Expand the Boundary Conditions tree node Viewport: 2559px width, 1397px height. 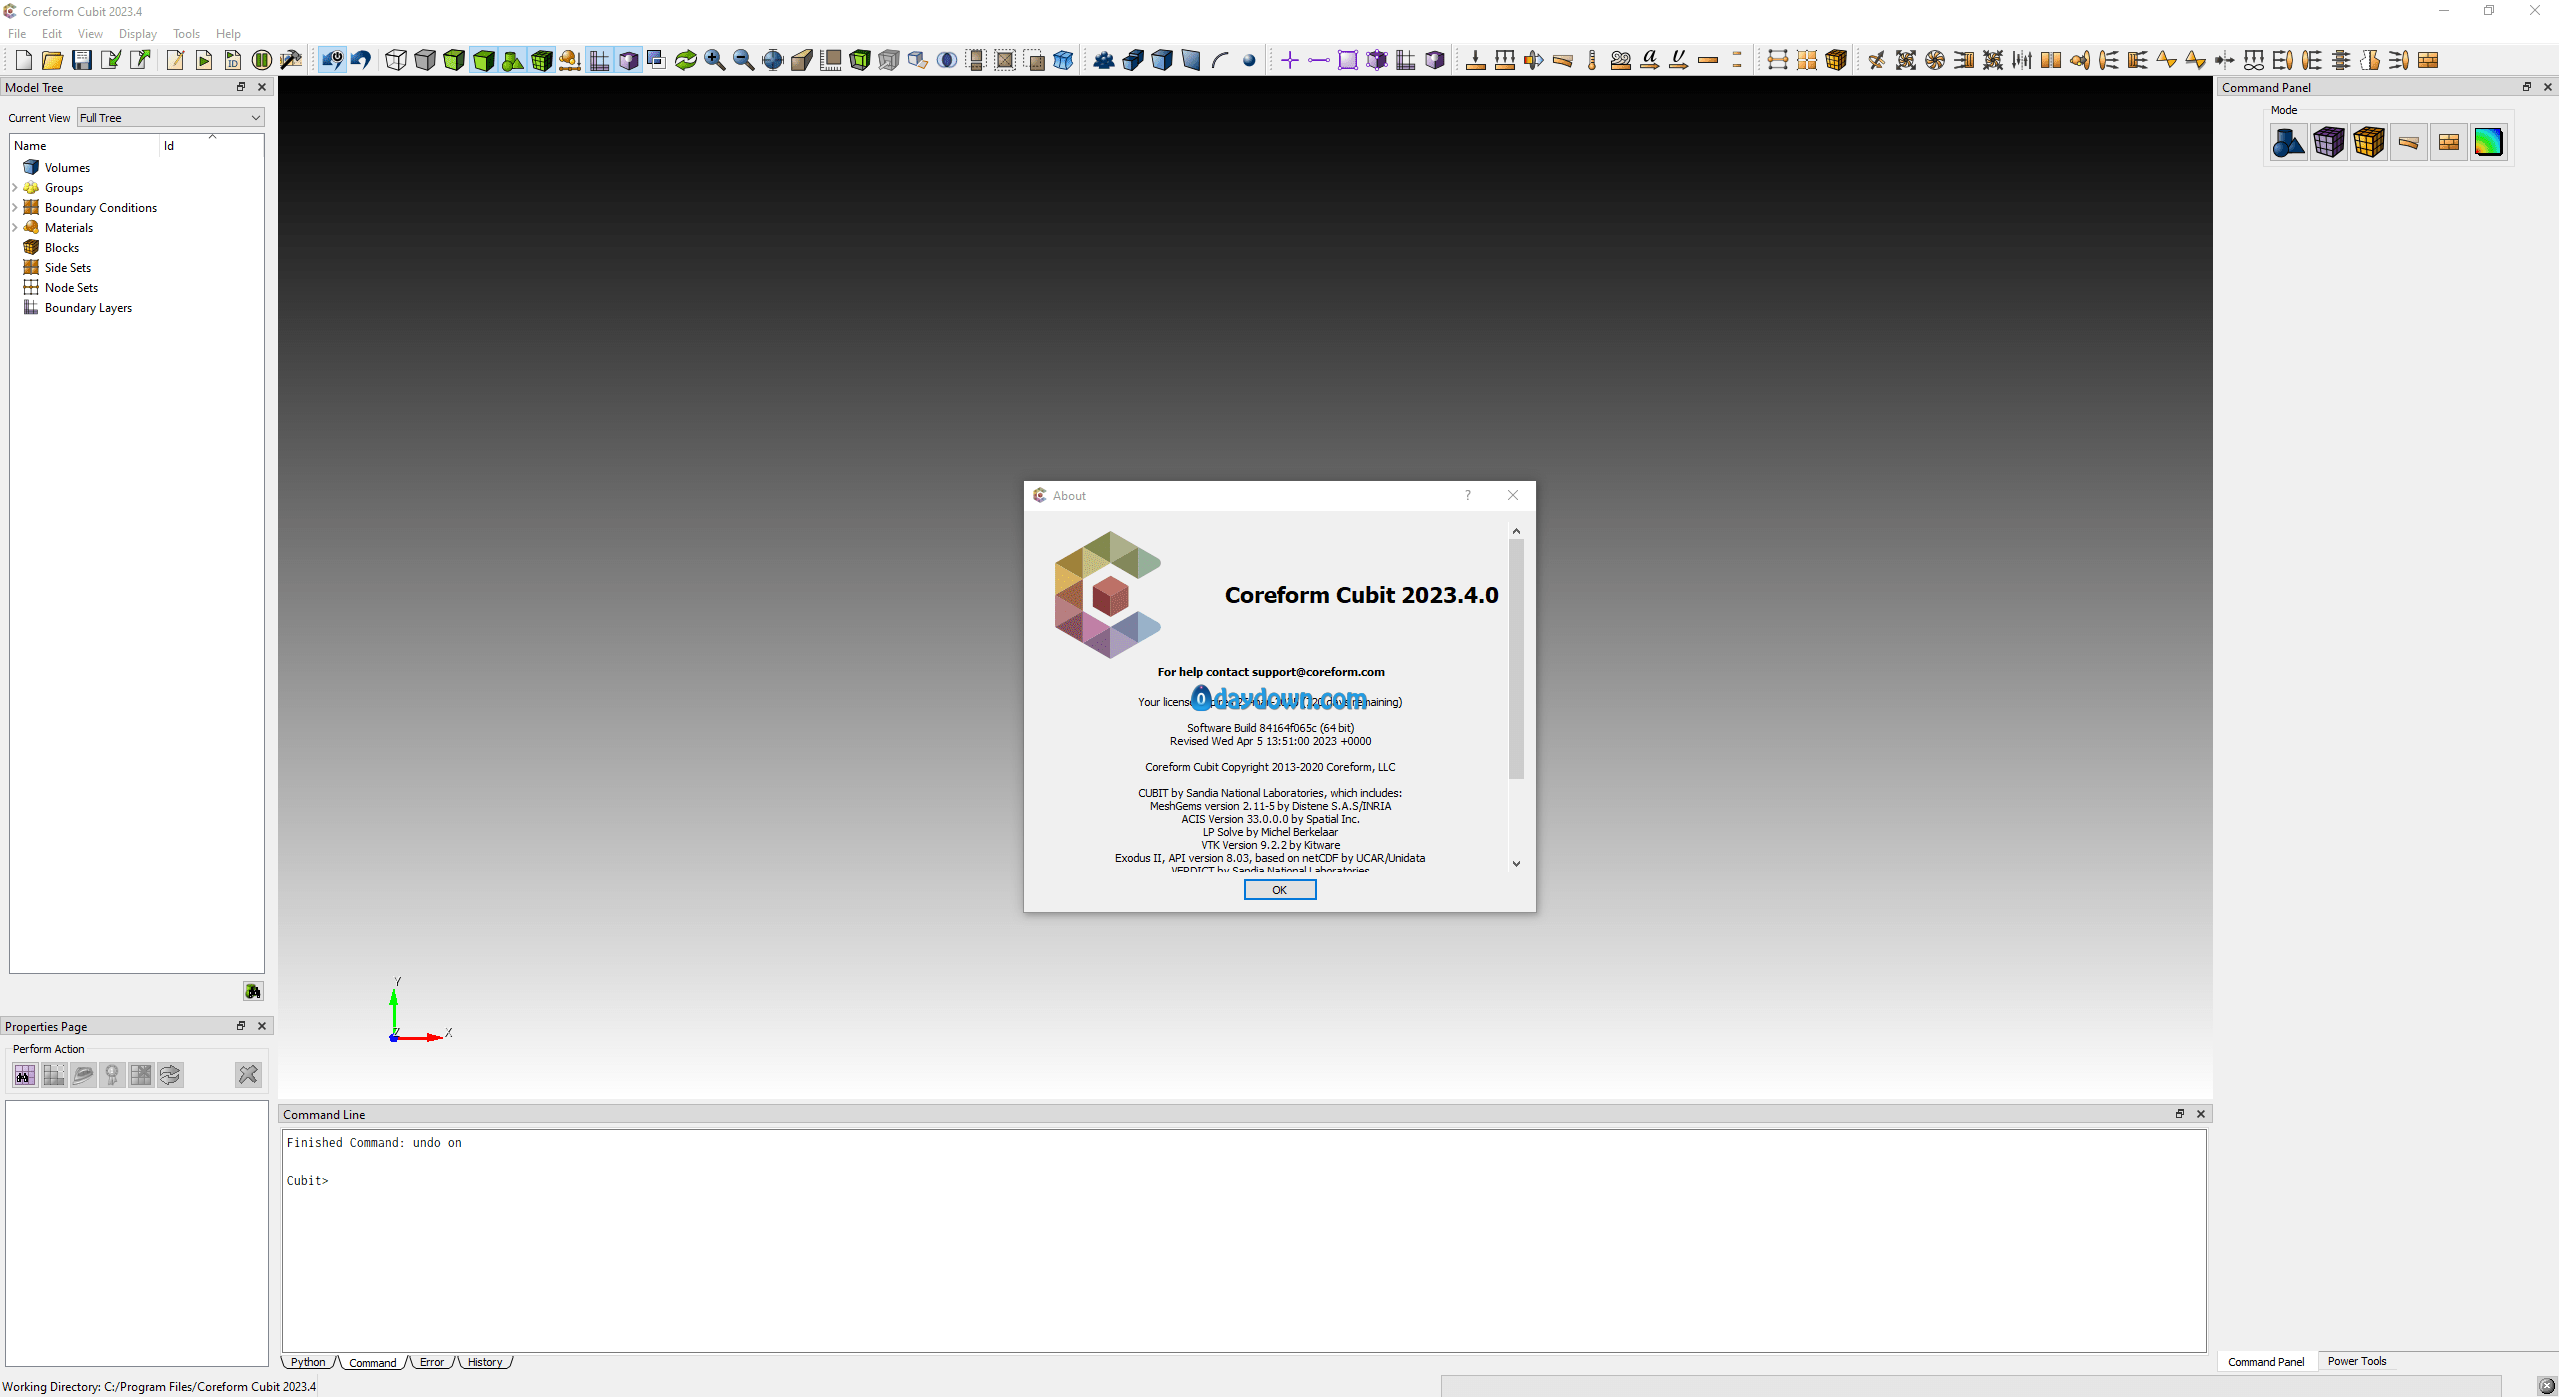coord(14,208)
